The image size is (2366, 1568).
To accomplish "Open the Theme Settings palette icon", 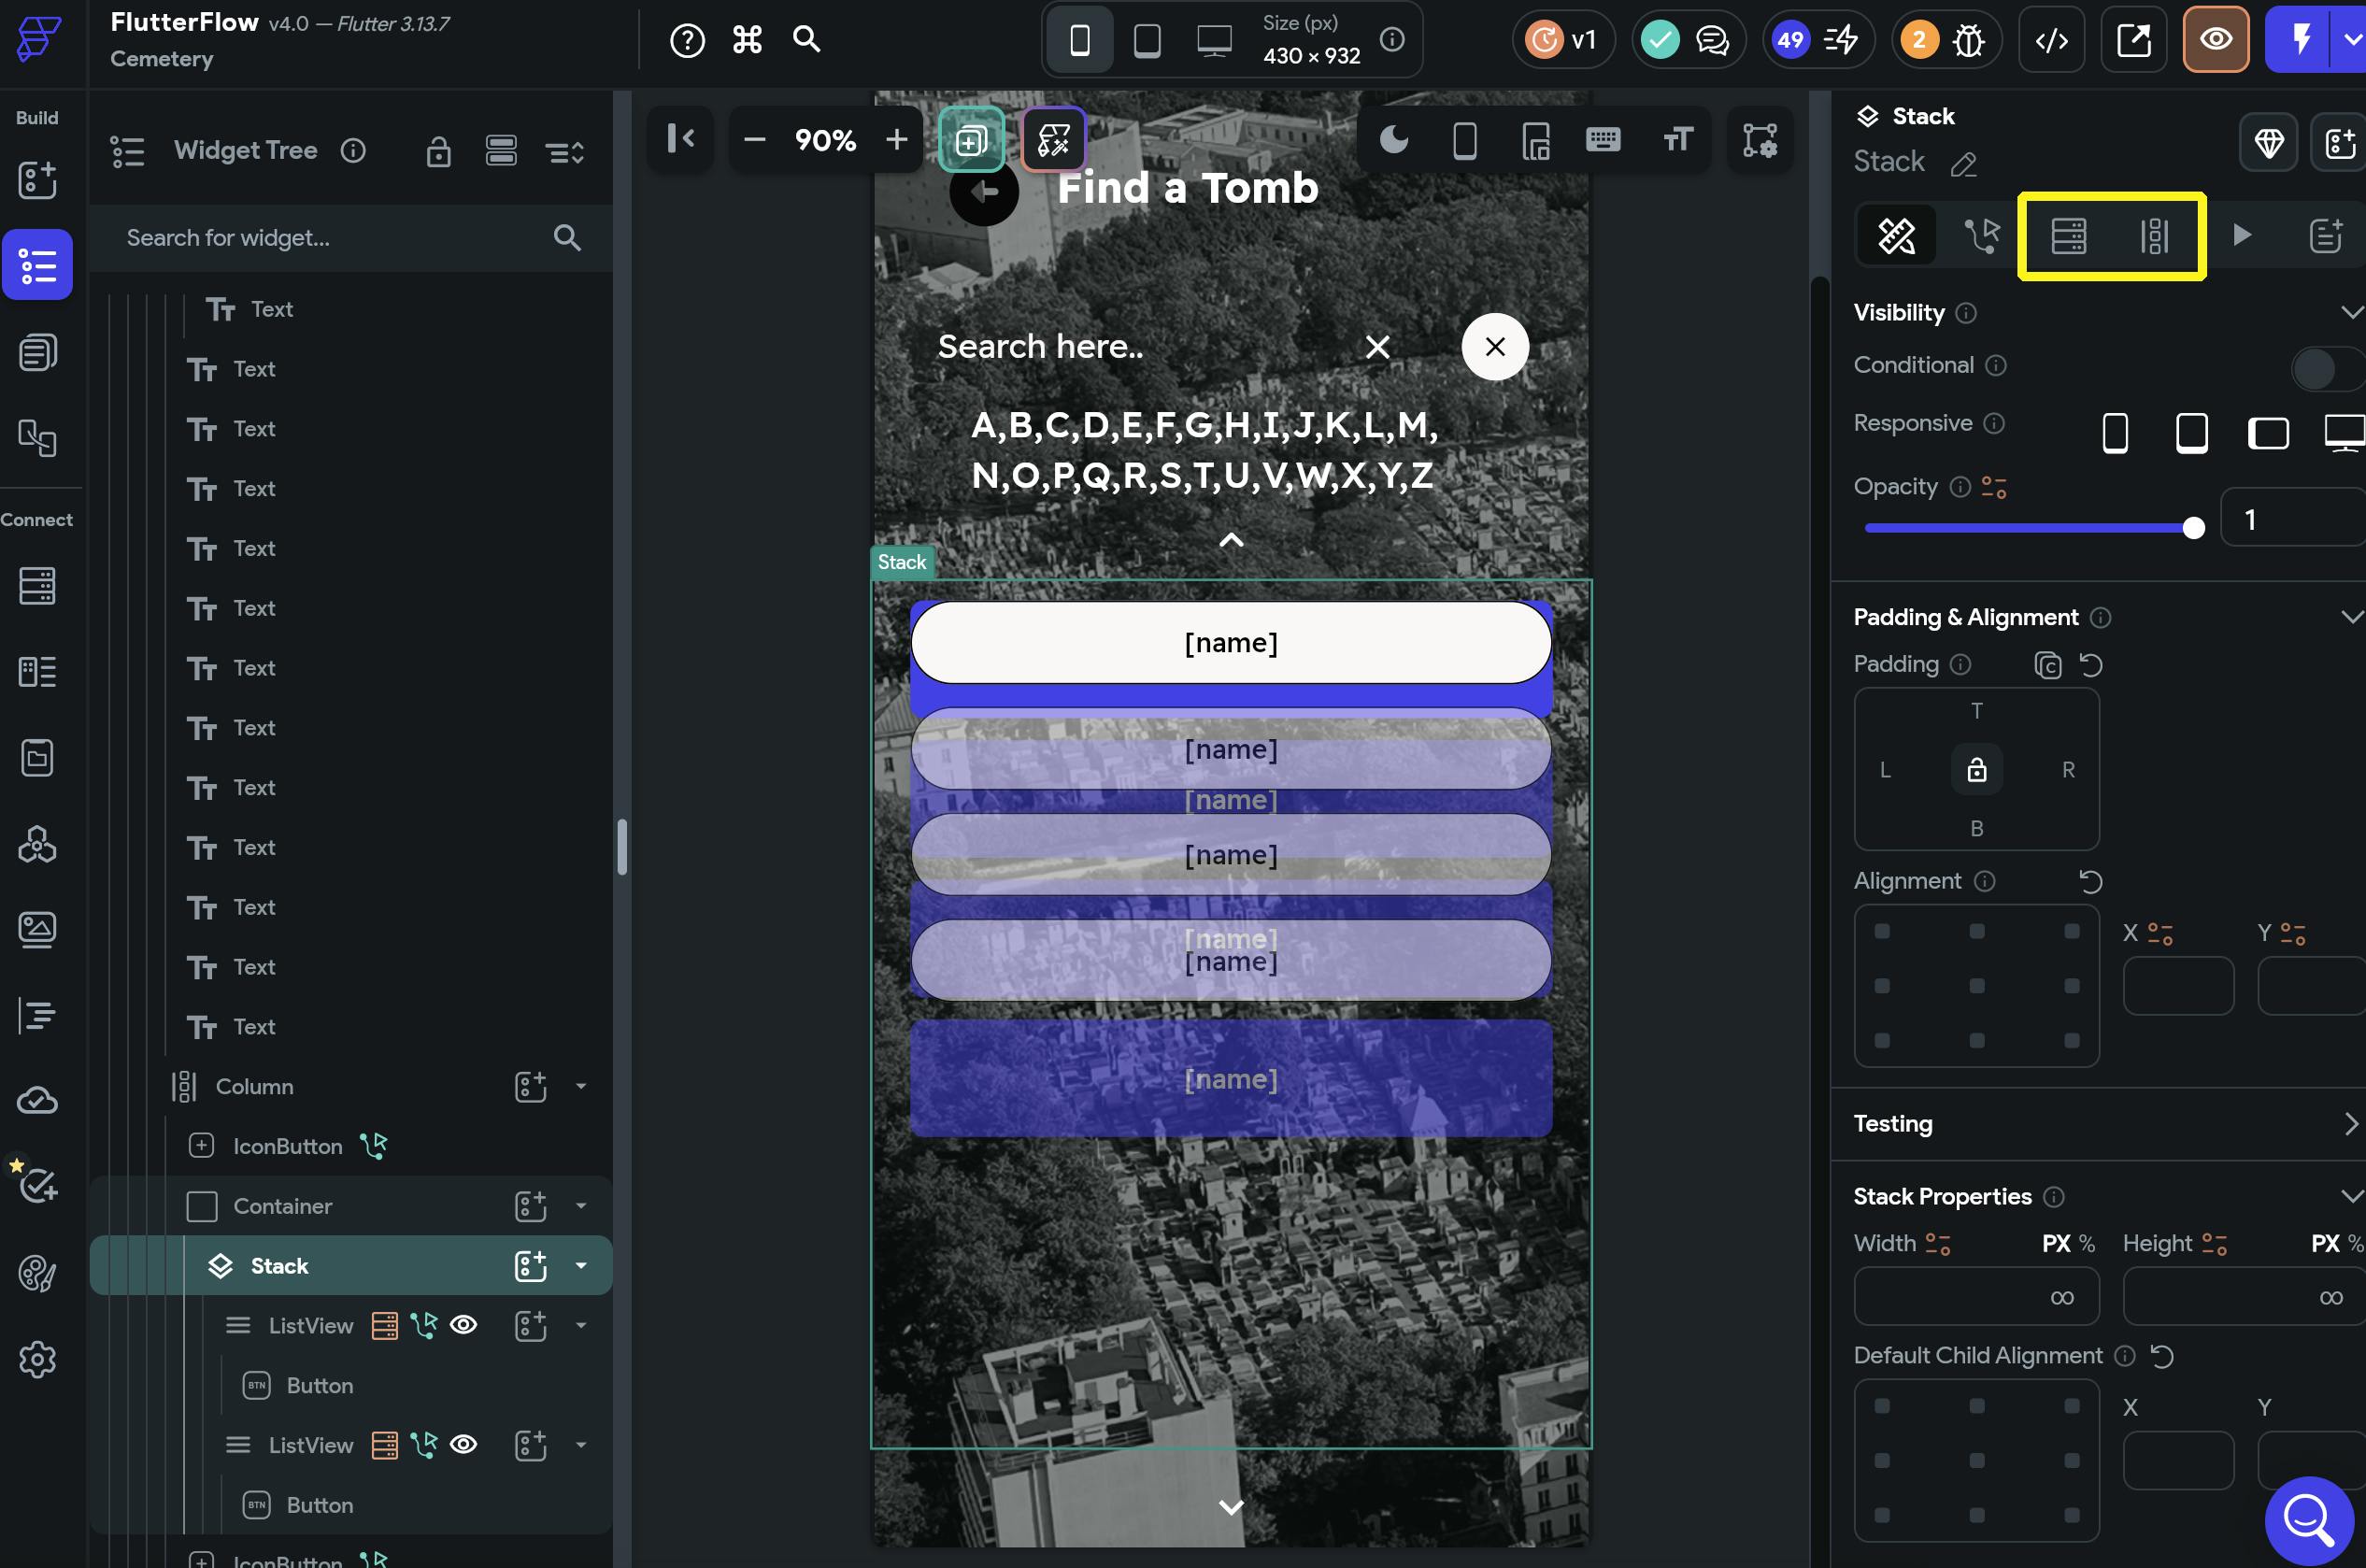I will [x=37, y=1273].
